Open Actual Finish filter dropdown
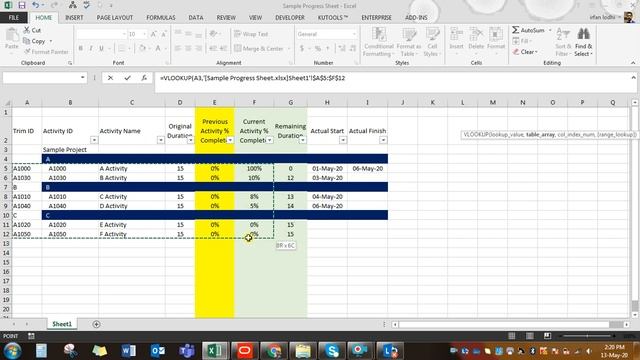Viewport: 640px width, 360px height. [x=383, y=140]
